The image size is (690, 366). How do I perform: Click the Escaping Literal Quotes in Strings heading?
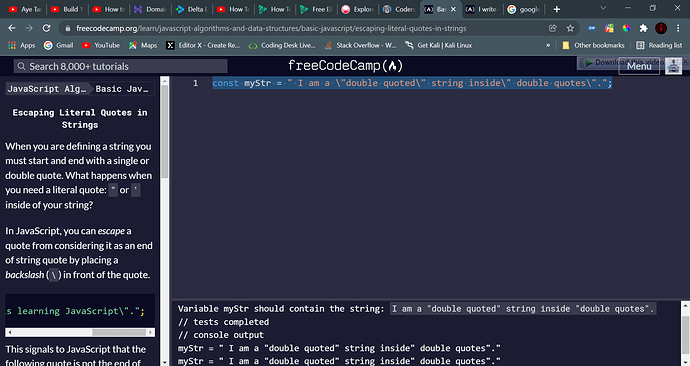click(x=80, y=119)
